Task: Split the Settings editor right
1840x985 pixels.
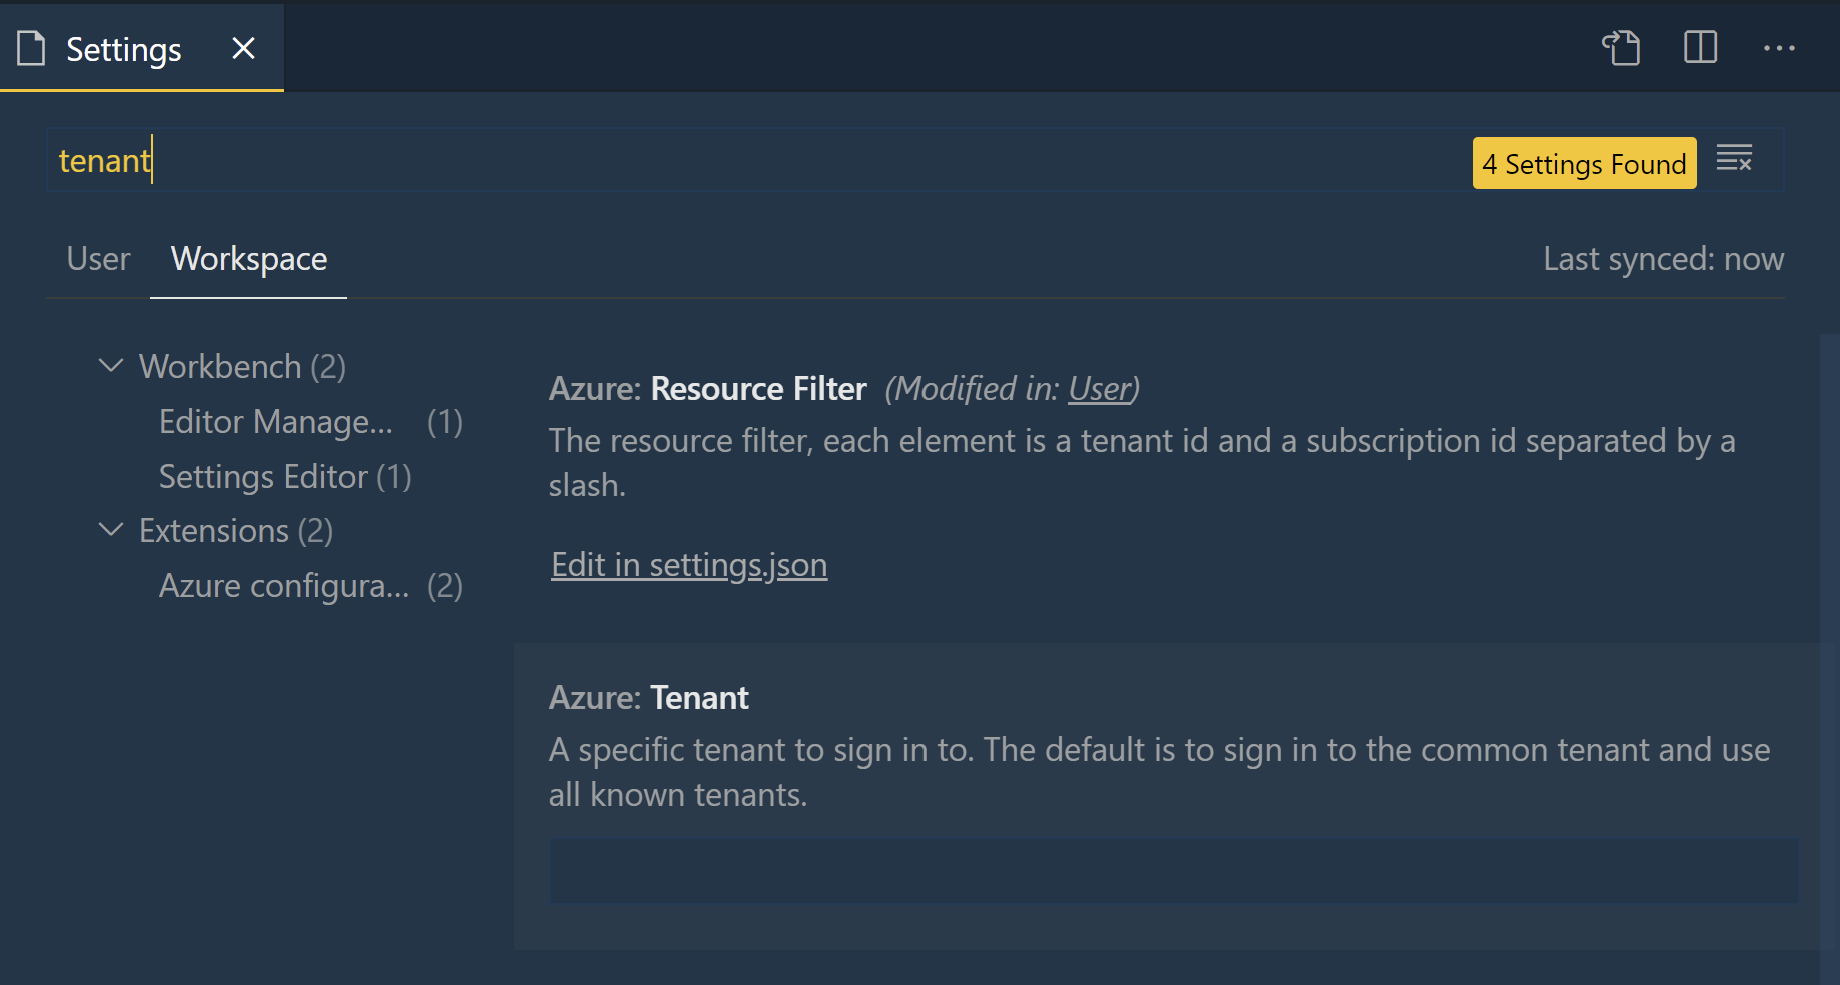Action: click(1700, 47)
